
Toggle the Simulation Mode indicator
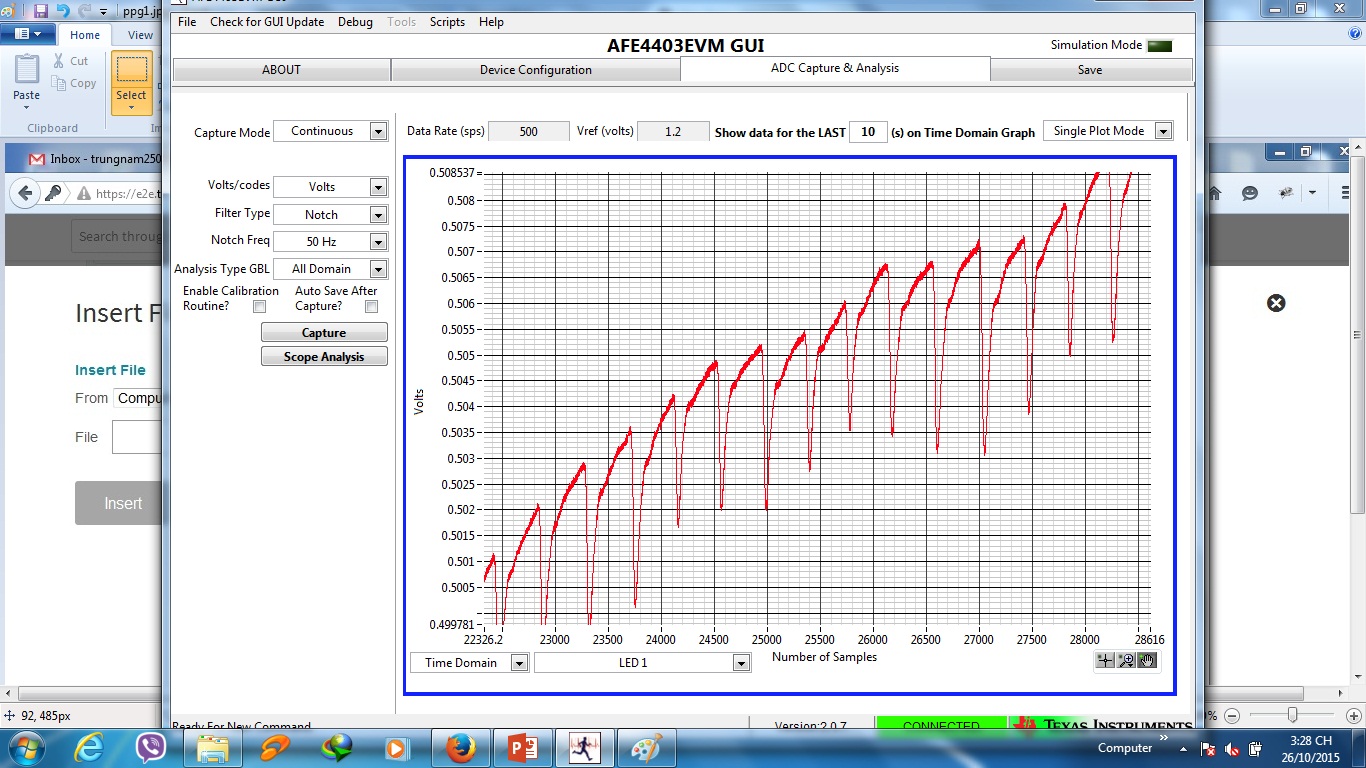click(x=1159, y=45)
